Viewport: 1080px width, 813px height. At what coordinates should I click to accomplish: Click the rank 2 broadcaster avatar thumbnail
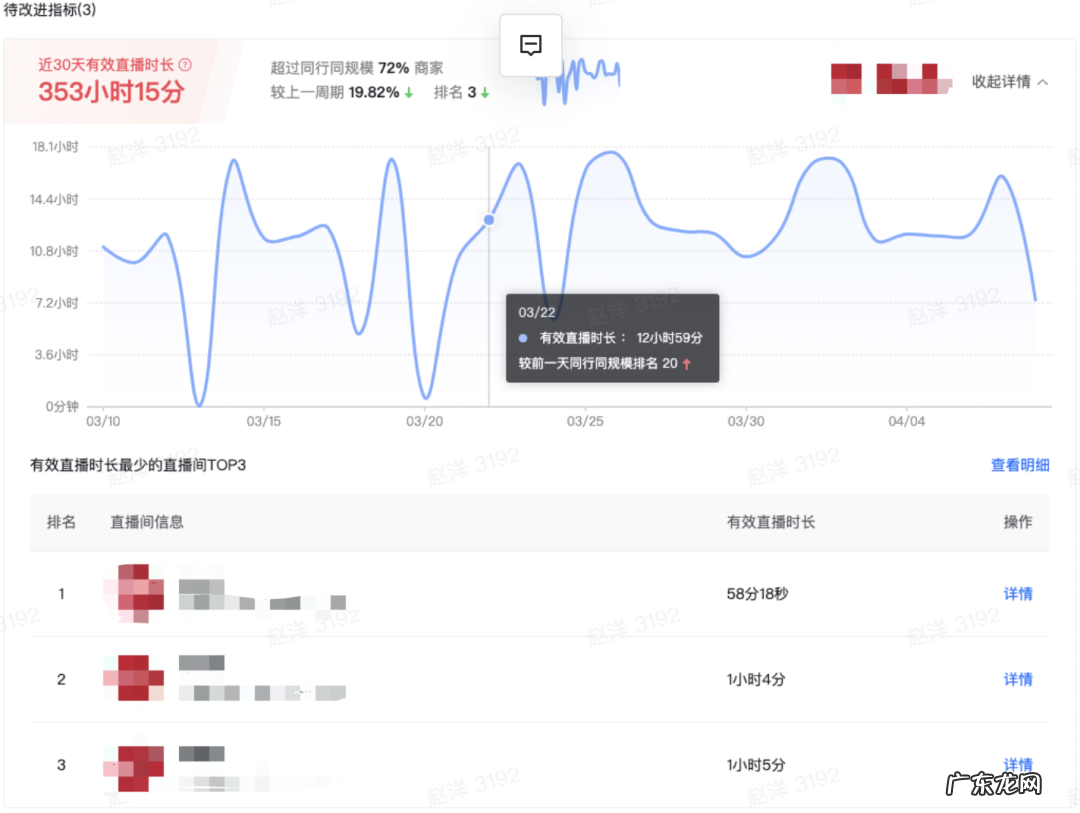point(133,679)
